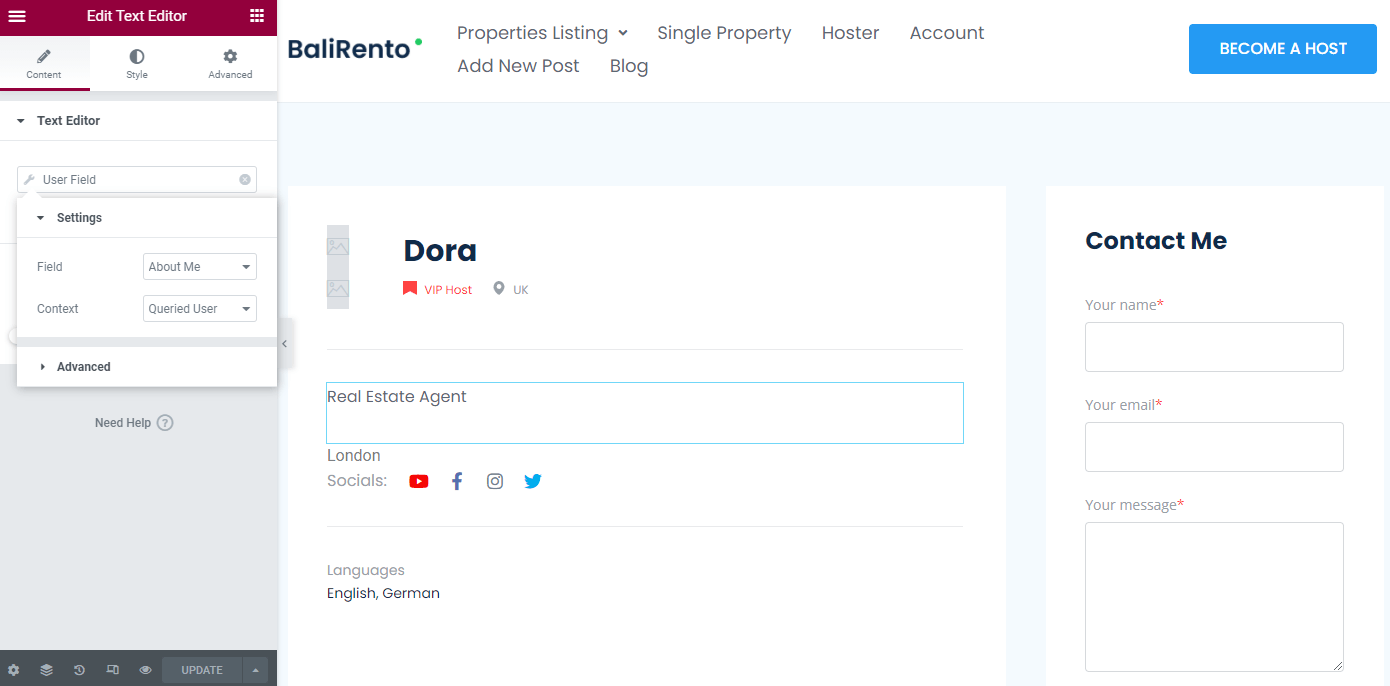Focus the Your message textarea

click(1214, 597)
